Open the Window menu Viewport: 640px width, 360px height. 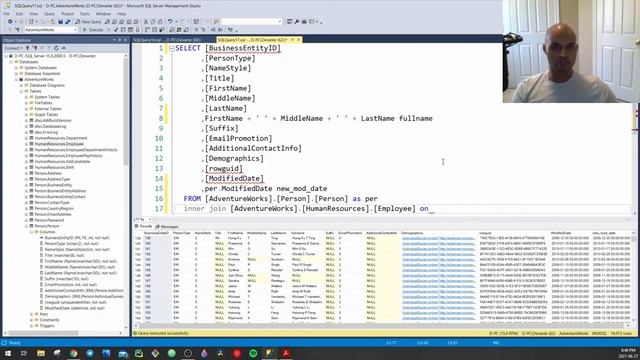(103, 14)
